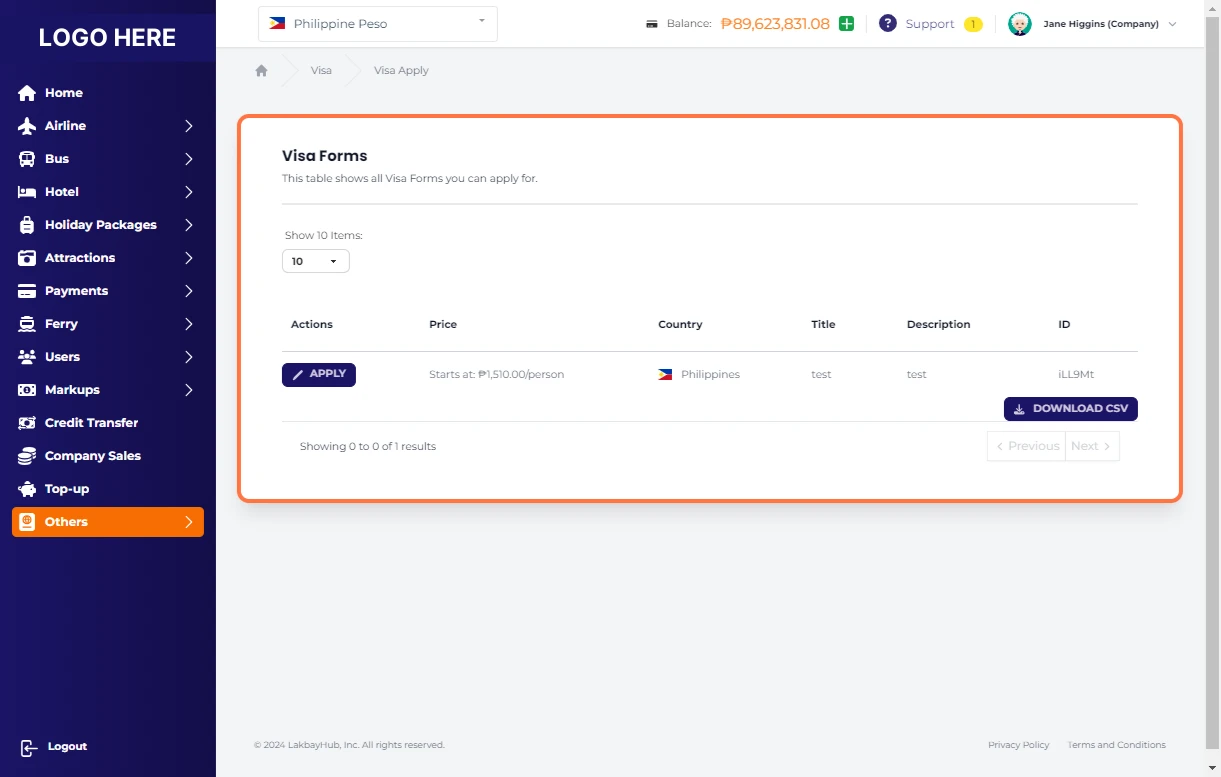Open the Home menu item
This screenshot has height=777, width=1221.
tap(63, 93)
